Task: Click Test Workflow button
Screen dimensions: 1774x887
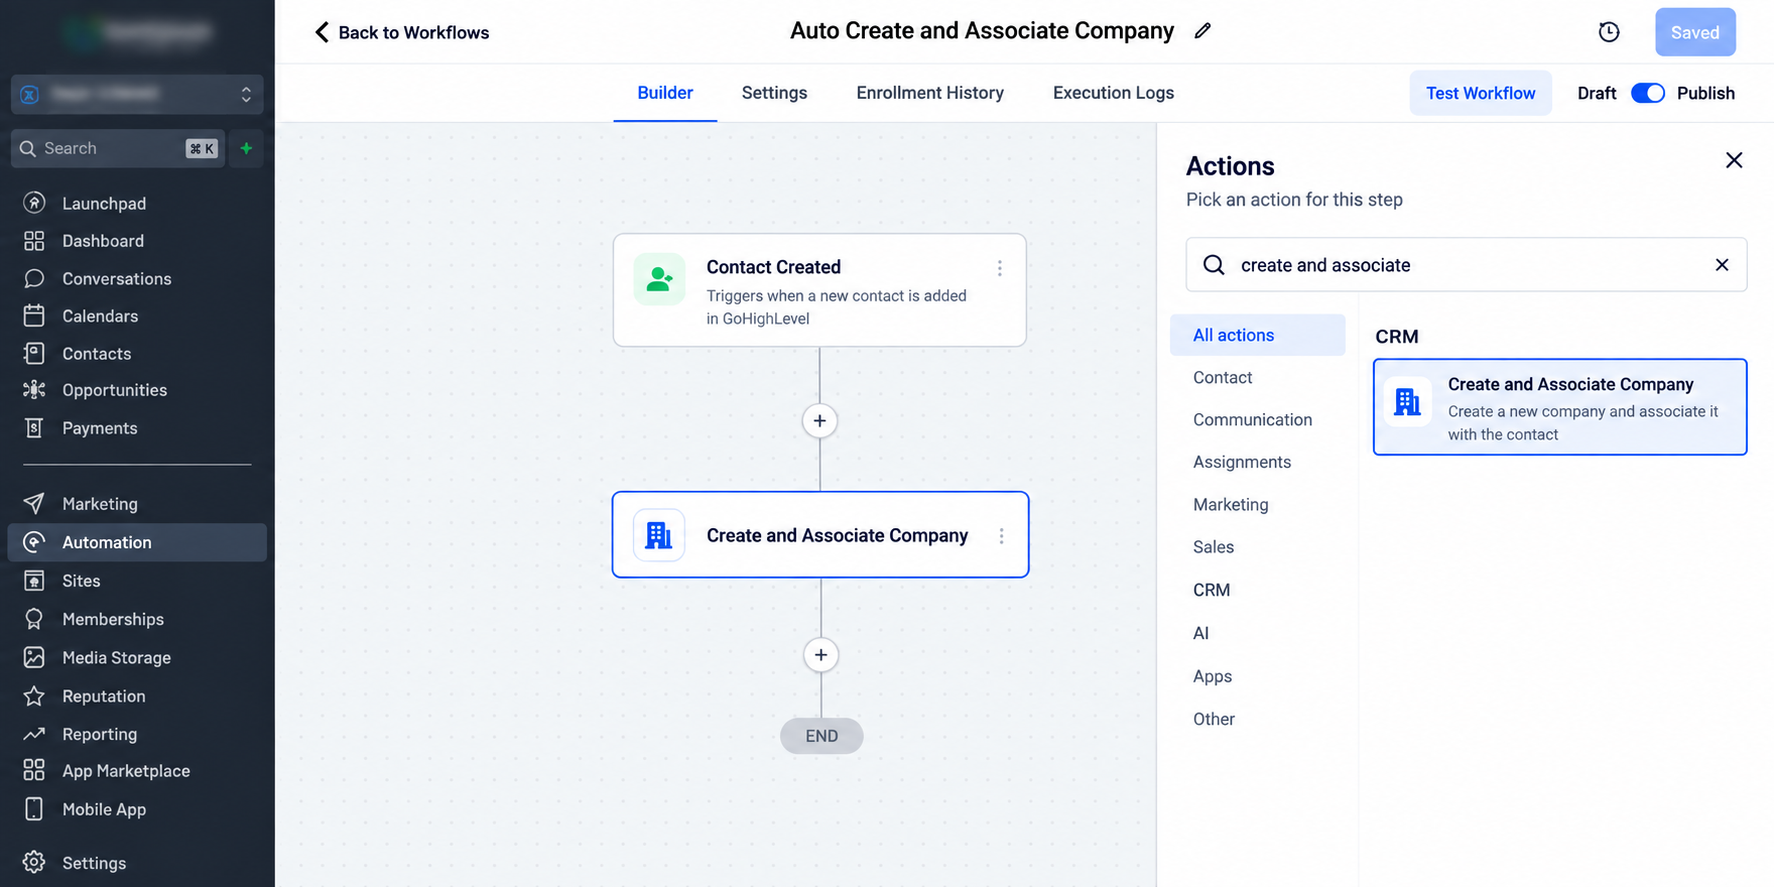Action: pos(1480,93)
